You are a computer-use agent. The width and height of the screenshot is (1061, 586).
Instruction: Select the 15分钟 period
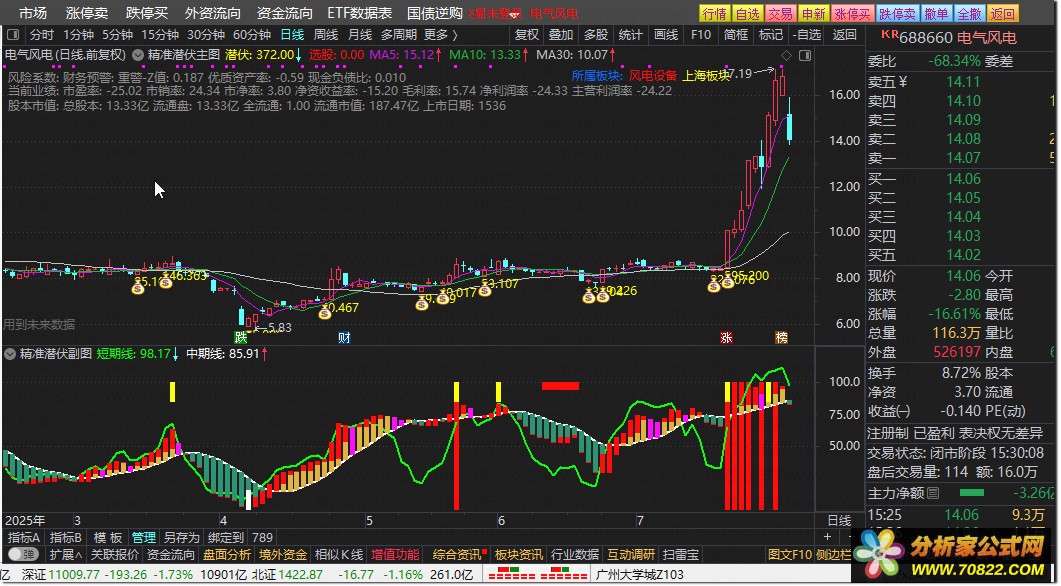click(160, 35)
